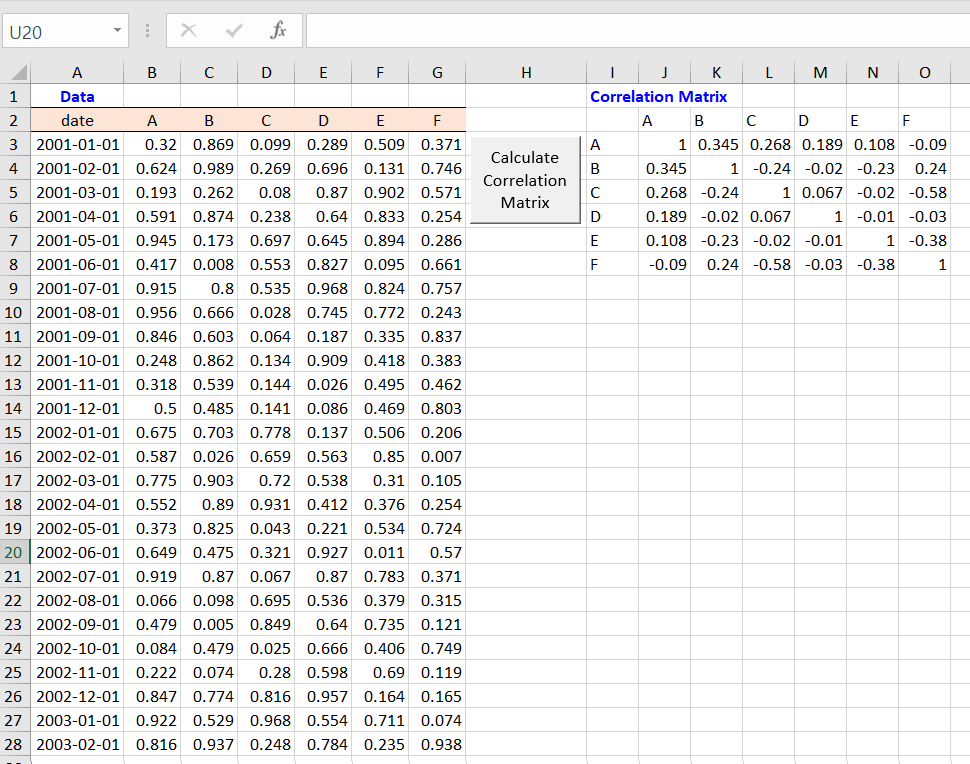Click inside the formula bar input
The image size is (970, 764).
[x=637, y=31]
